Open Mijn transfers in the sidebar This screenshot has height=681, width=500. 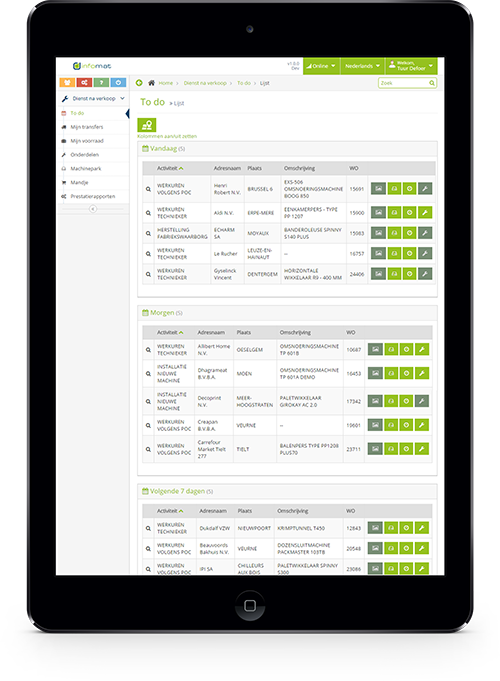tap(87, 127)
